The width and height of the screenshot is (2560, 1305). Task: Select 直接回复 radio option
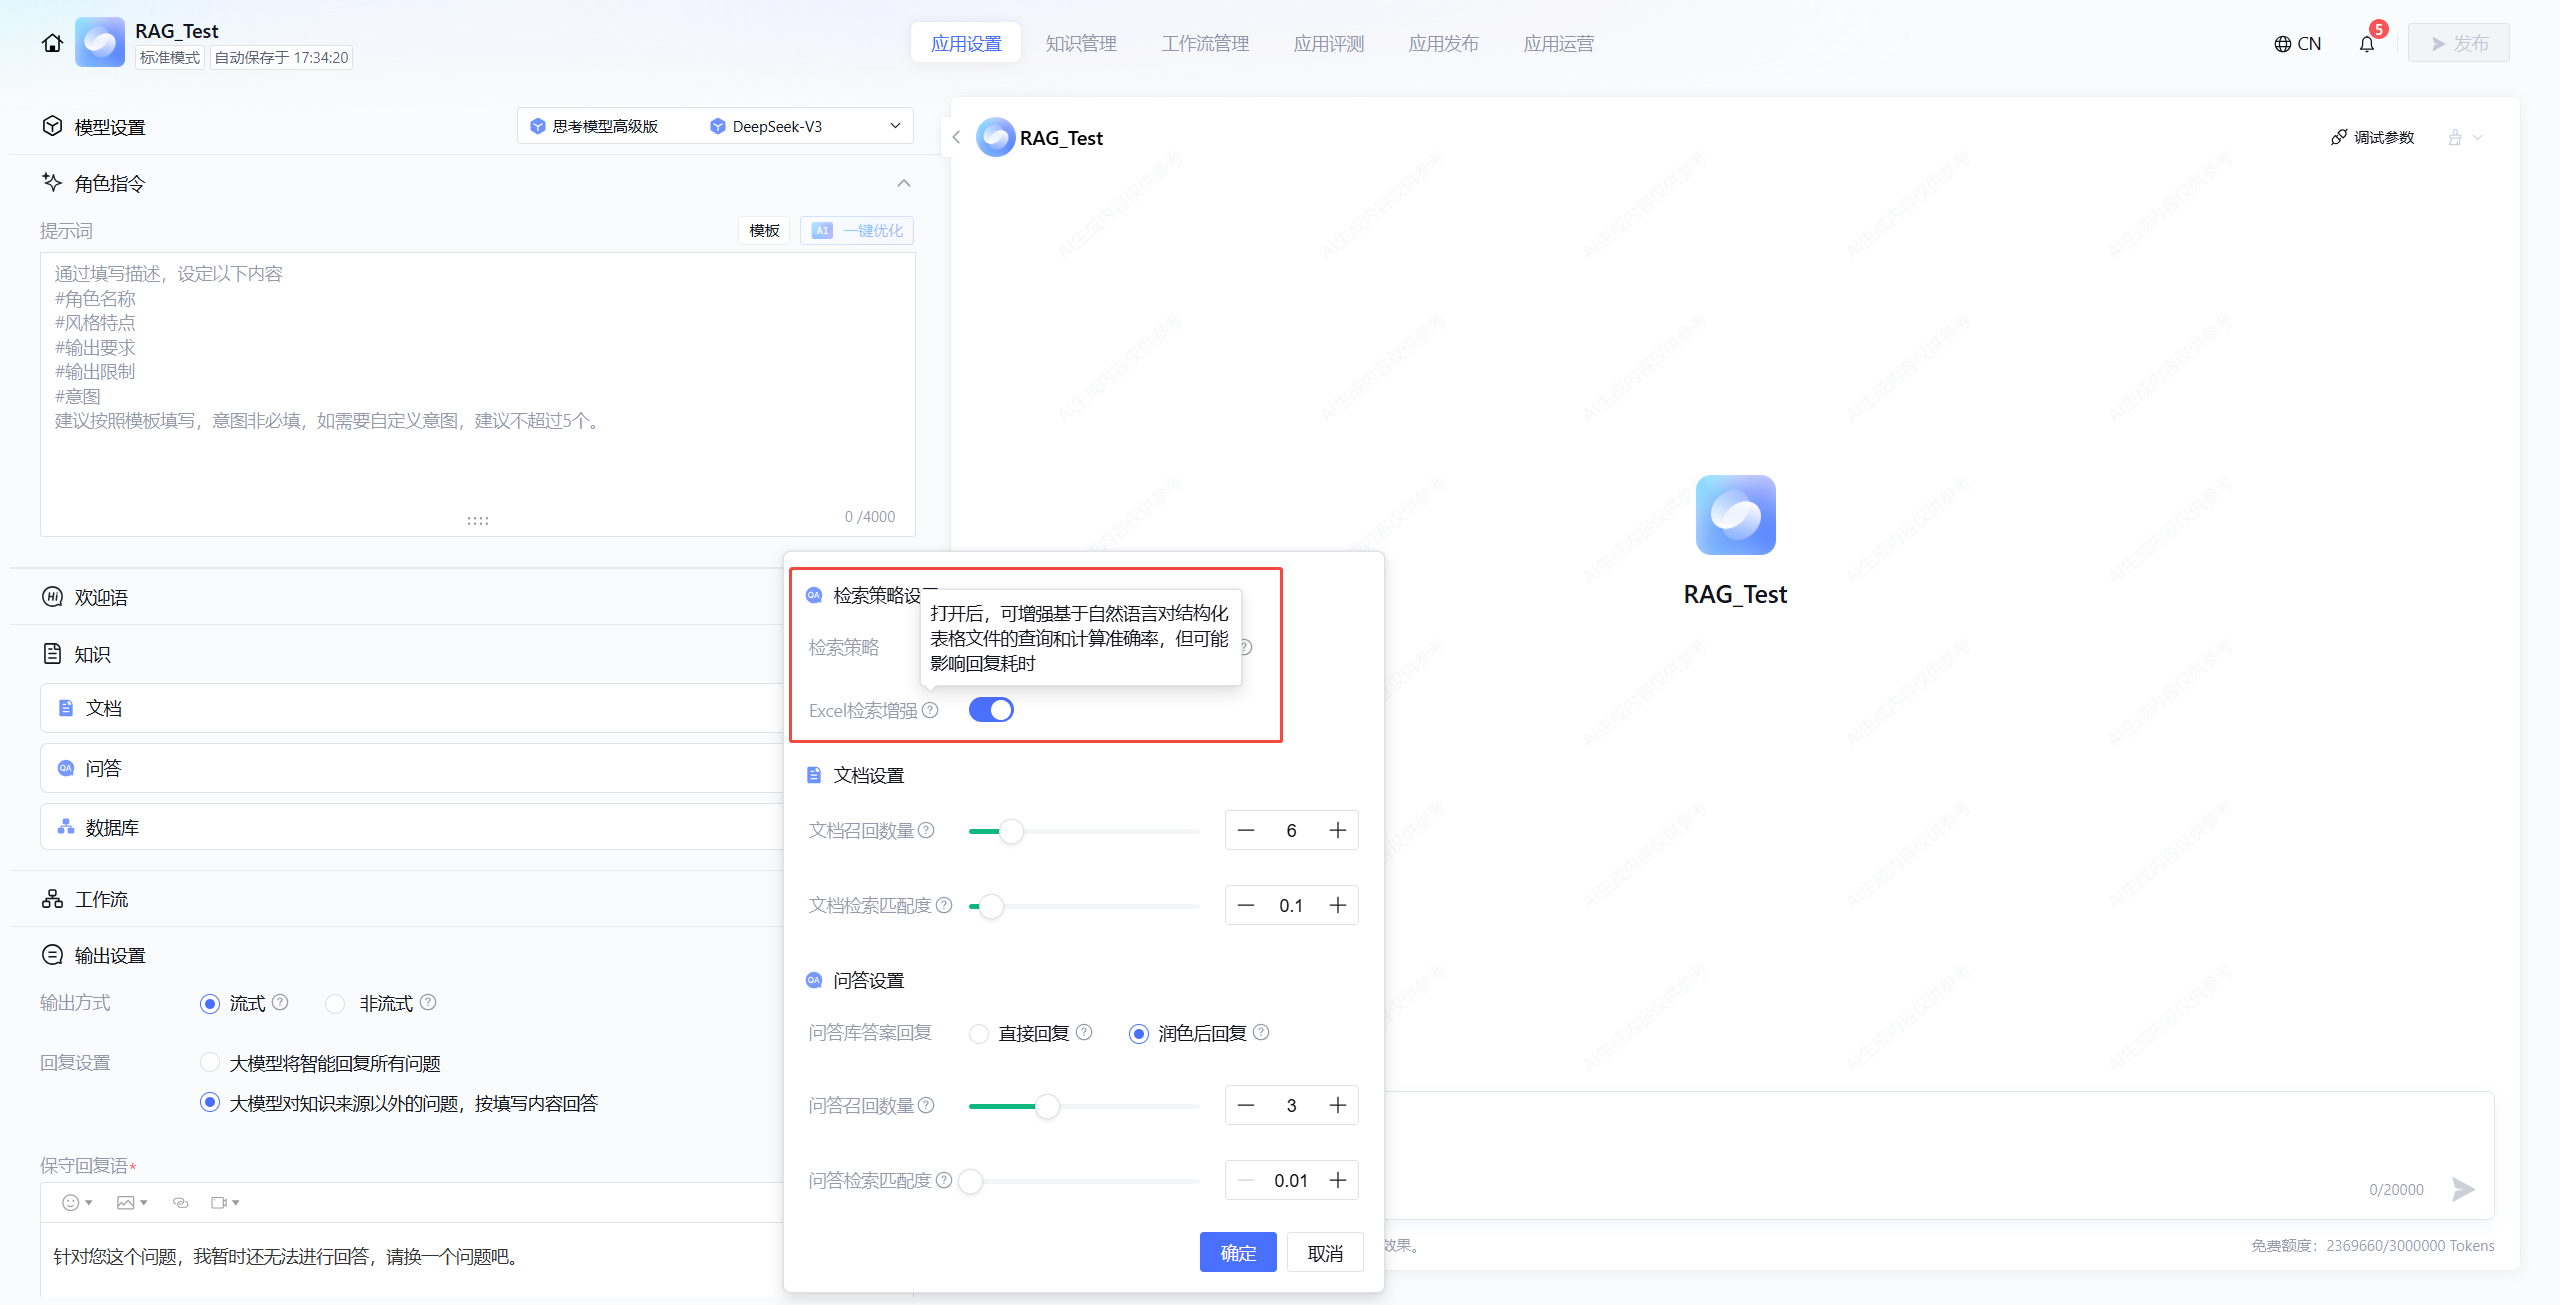pos(979,1034)
